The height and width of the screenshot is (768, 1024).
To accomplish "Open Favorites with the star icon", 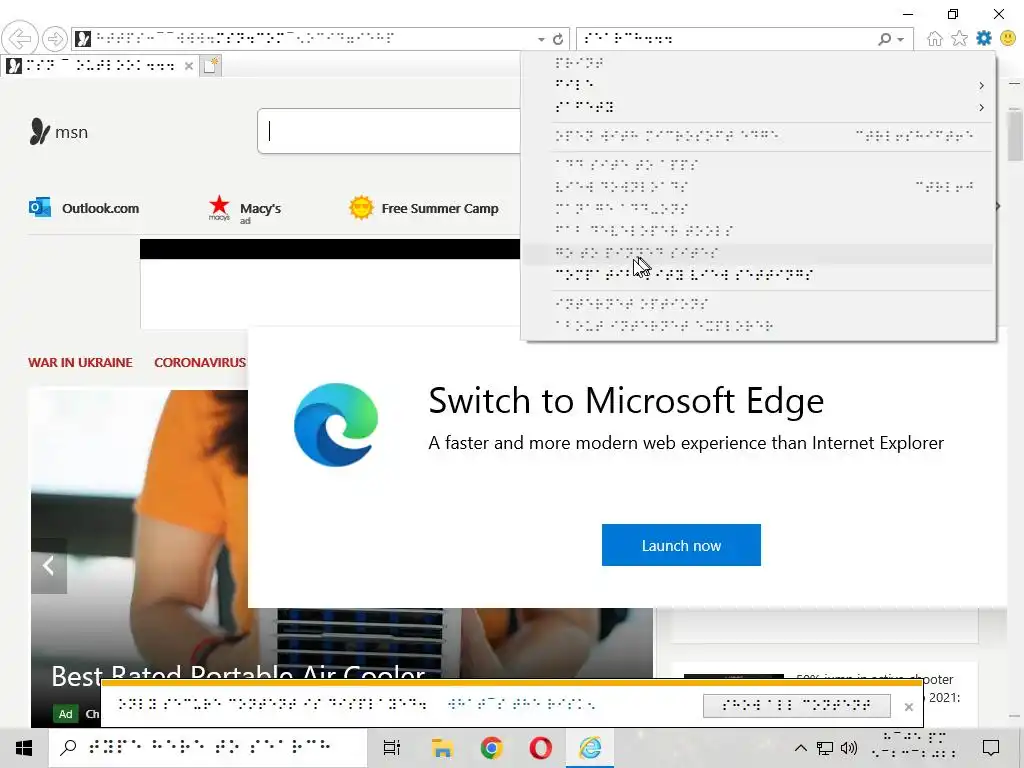I will 959,39.
